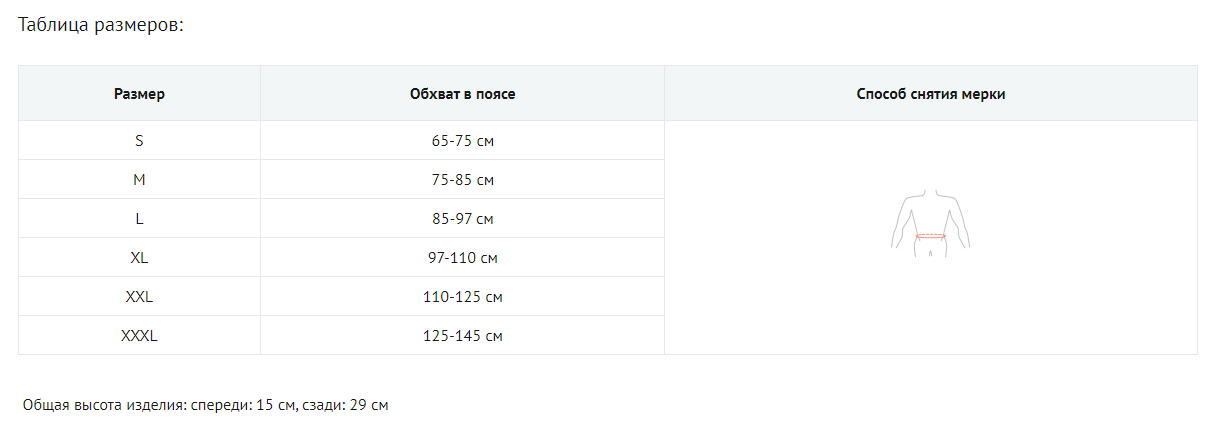
Task: Select the size M cell
Action: point(139,180)
